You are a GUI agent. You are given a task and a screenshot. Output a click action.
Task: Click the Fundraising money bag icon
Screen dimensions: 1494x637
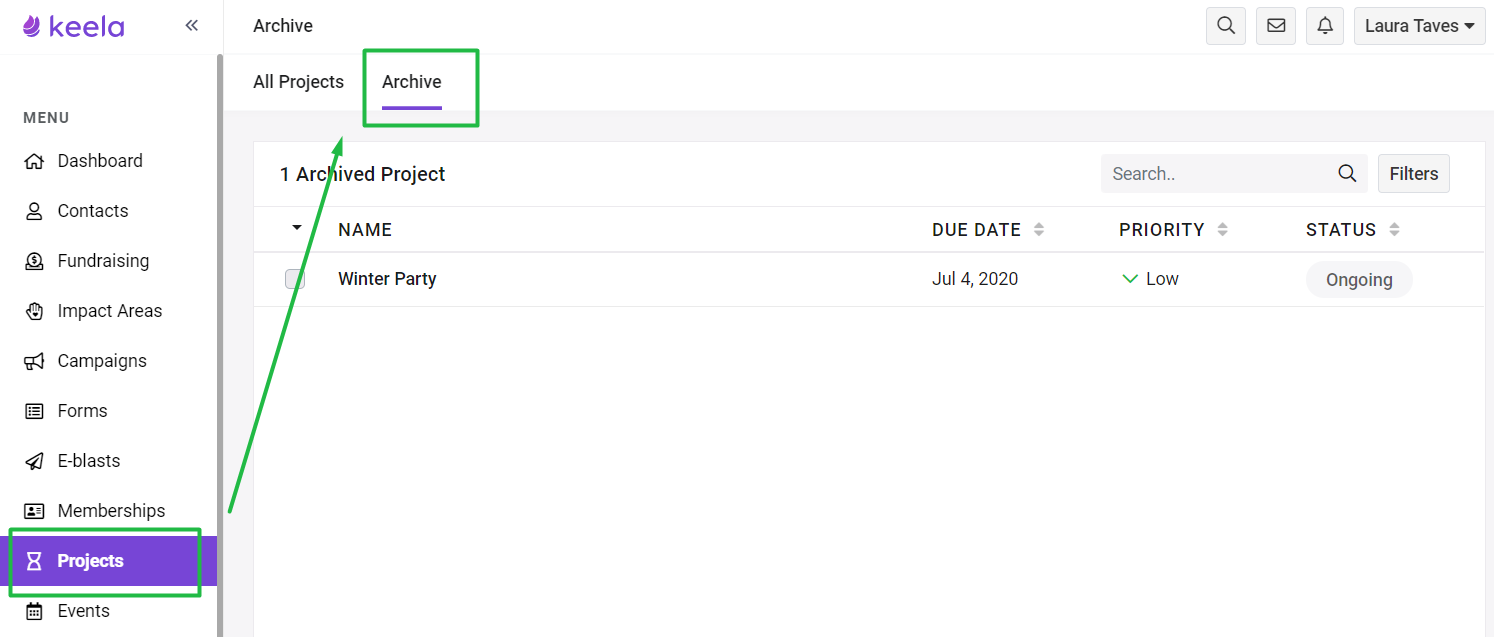coord(34,261)
